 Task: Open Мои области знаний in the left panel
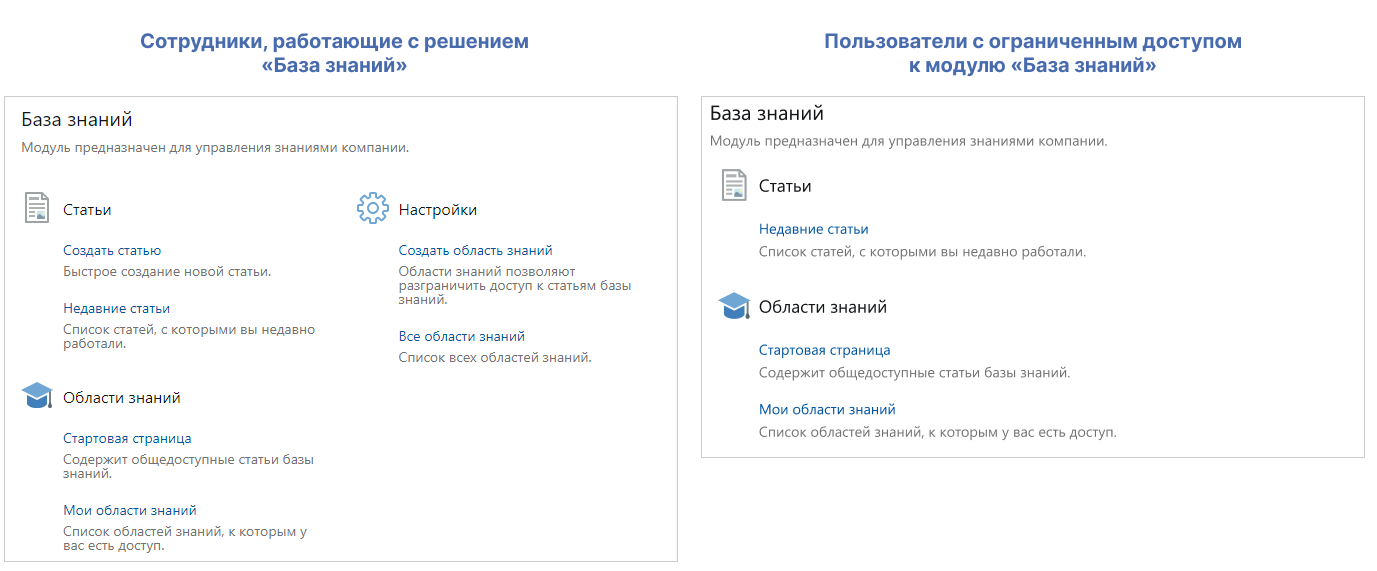coord(130,511)
